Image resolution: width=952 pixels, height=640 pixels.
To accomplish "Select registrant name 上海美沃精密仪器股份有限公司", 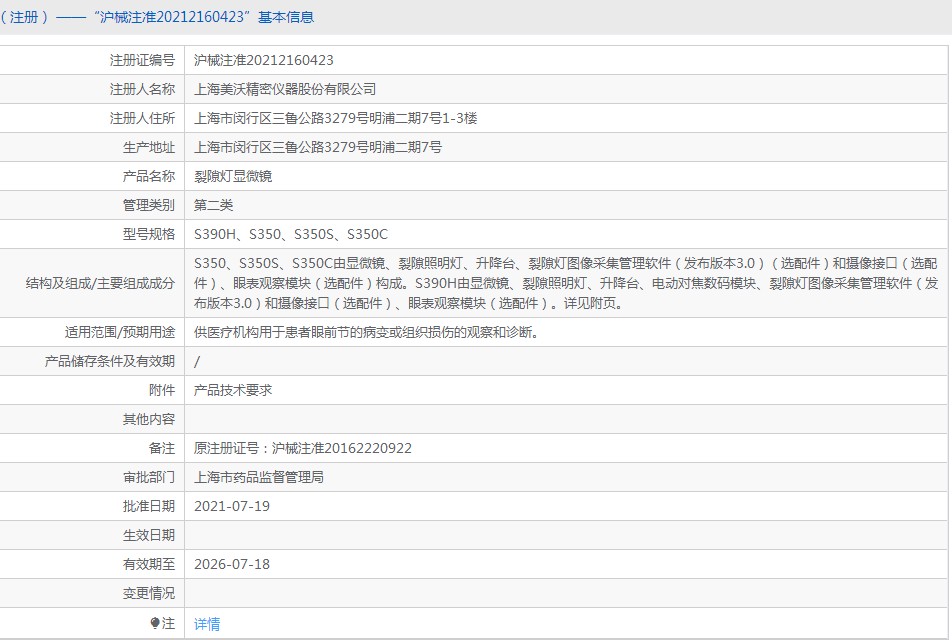I will (x=285, y=89).
